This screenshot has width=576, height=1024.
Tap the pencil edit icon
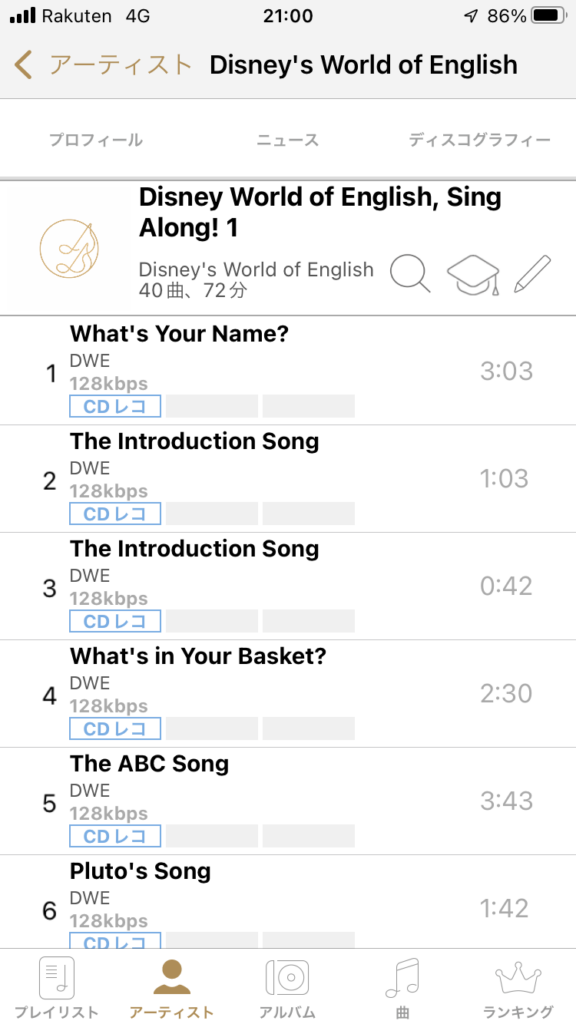click(532, 274)
